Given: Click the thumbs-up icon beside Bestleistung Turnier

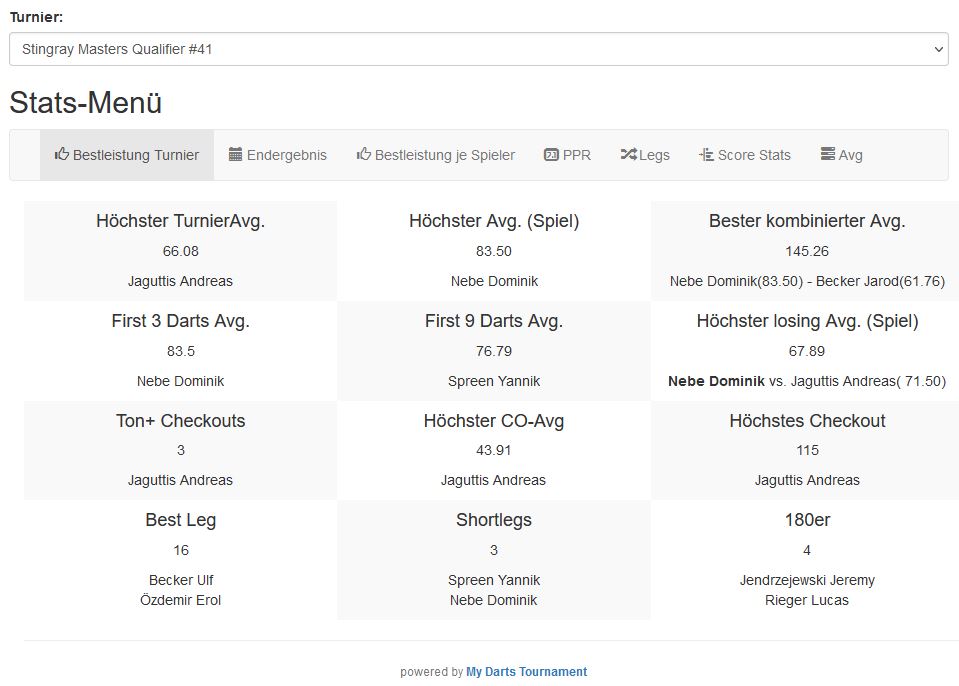Looking at the screenshot, I should coord(62,155).
